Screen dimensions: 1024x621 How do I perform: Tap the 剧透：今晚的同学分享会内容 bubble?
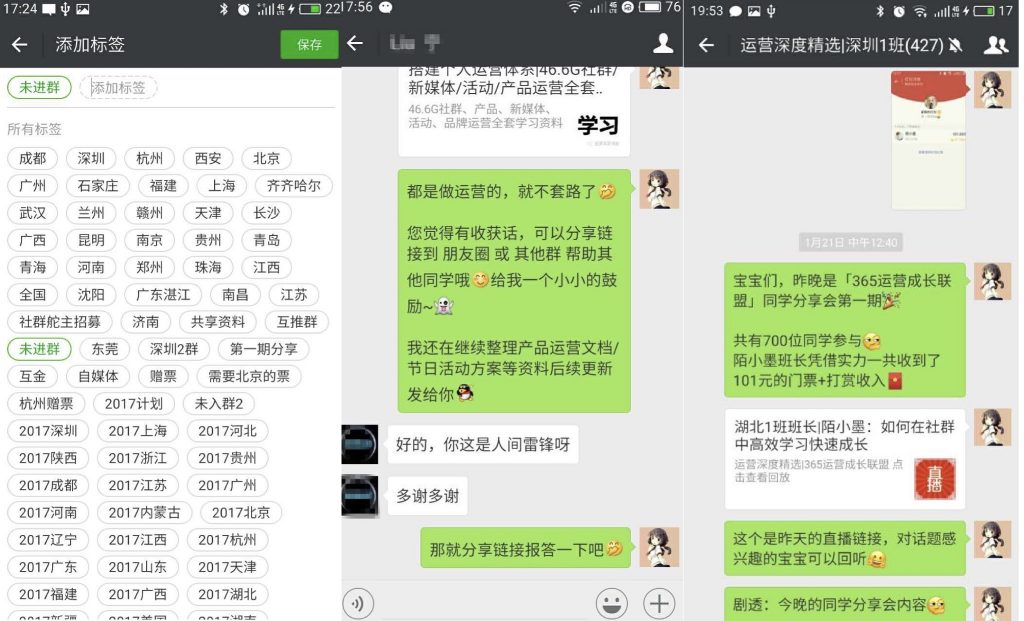[x=845, y=604]
